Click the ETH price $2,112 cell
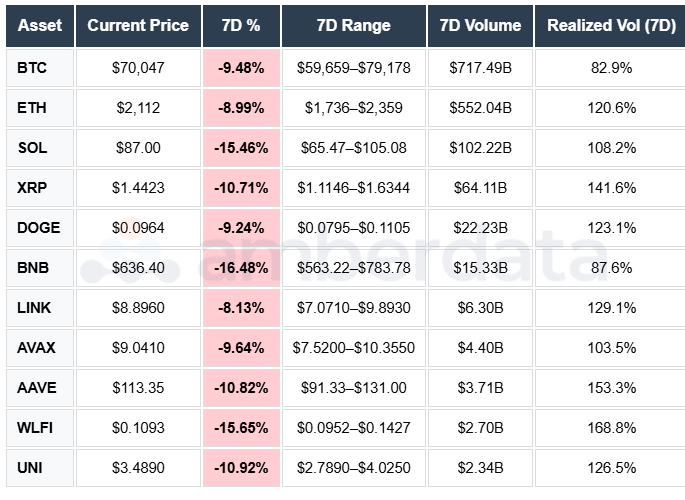Screen dimensions: 685x500 (138, 108)
